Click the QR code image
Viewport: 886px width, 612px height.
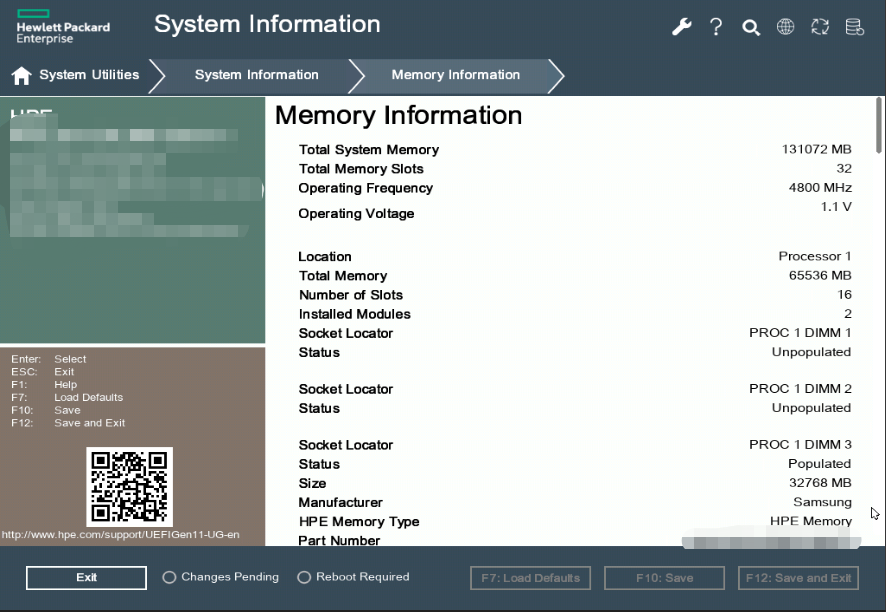tap(129, 486)
